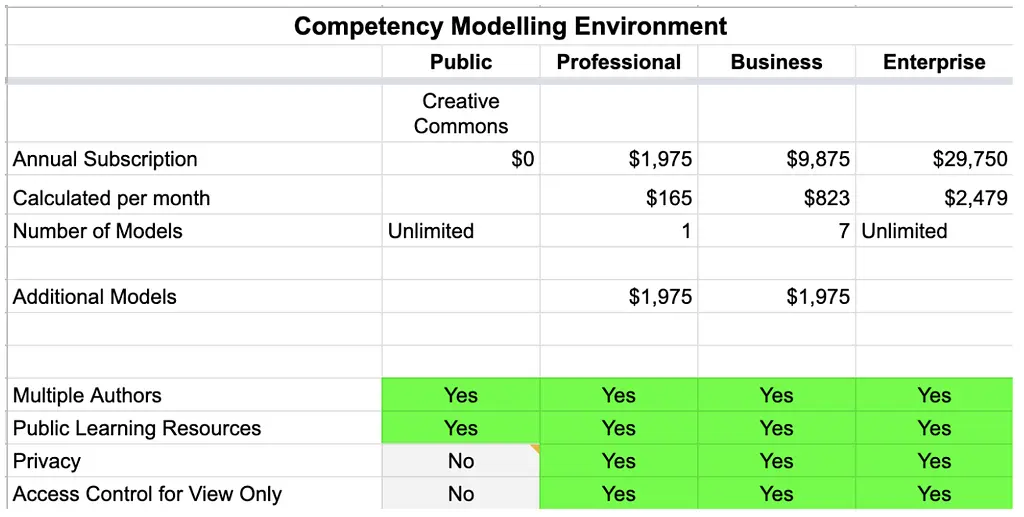
Task: Select Enterprise Yes cell for Privacy
Action: 934,461
